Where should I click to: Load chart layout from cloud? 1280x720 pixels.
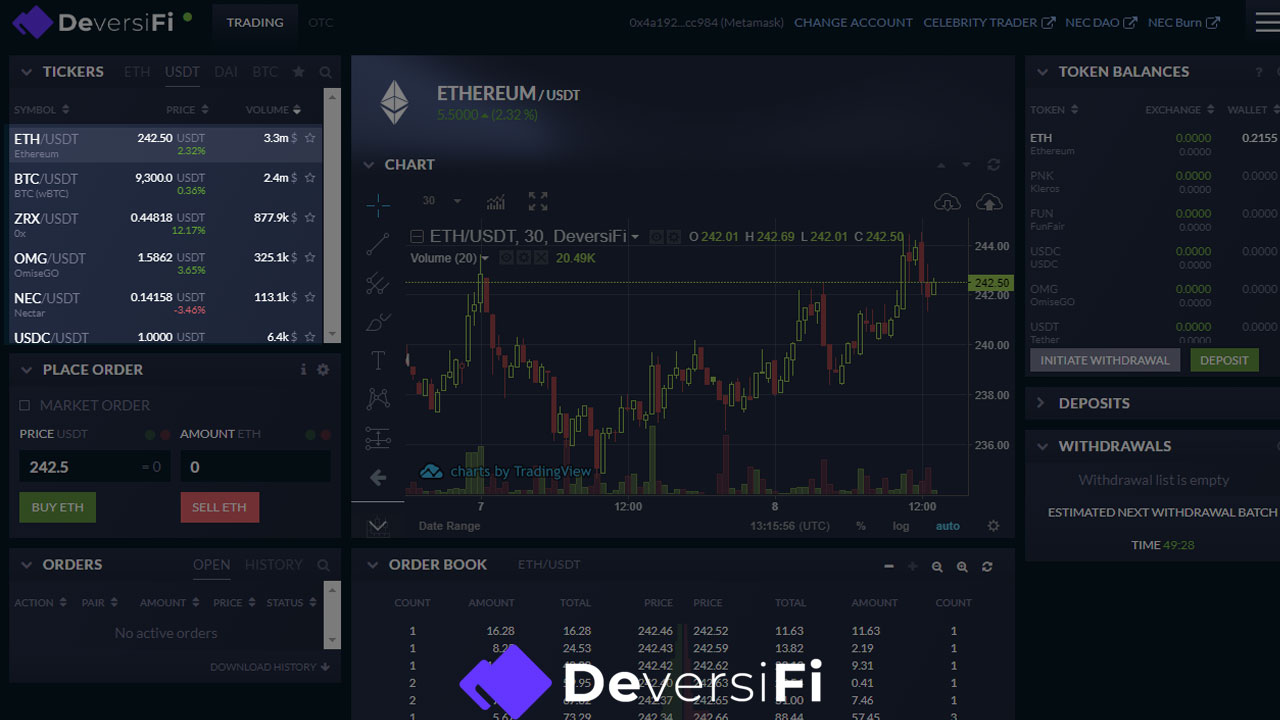pos(947,202)
